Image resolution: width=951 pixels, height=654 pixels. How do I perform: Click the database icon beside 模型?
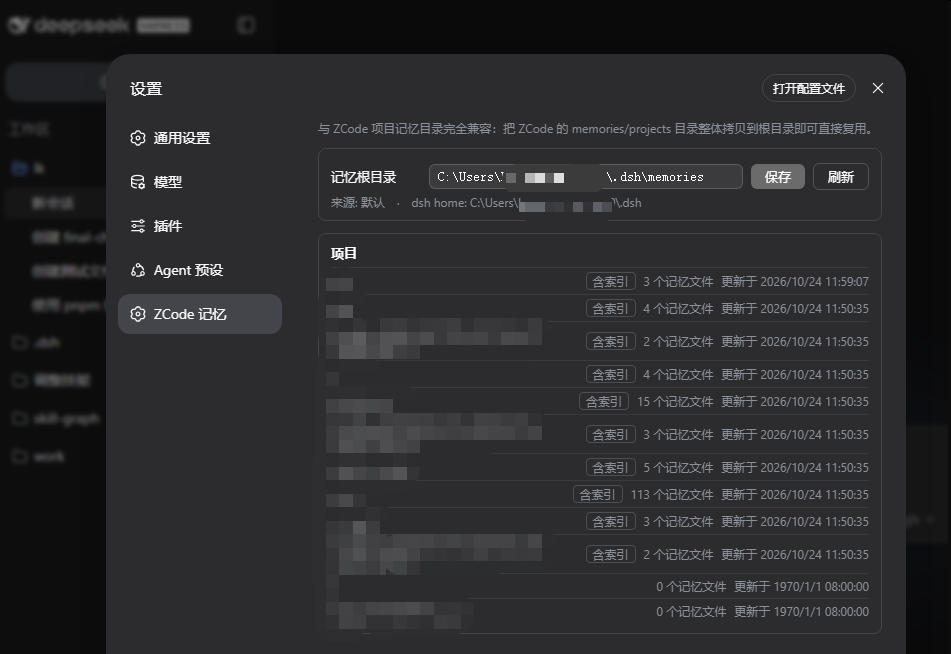138,182
